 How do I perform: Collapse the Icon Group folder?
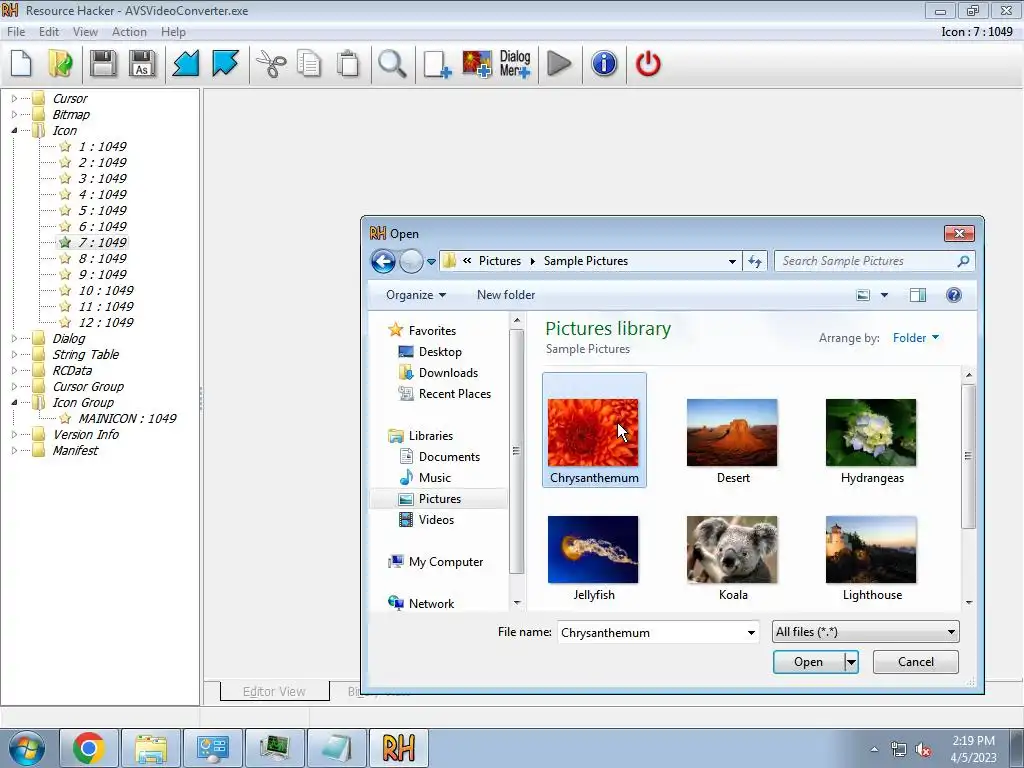tap(14, 402)
